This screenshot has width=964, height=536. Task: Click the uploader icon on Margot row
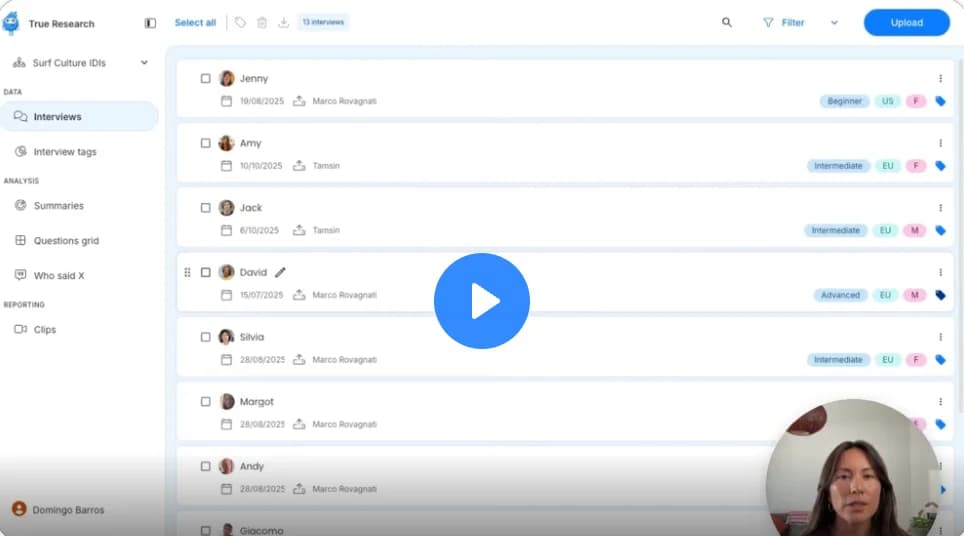299,424
